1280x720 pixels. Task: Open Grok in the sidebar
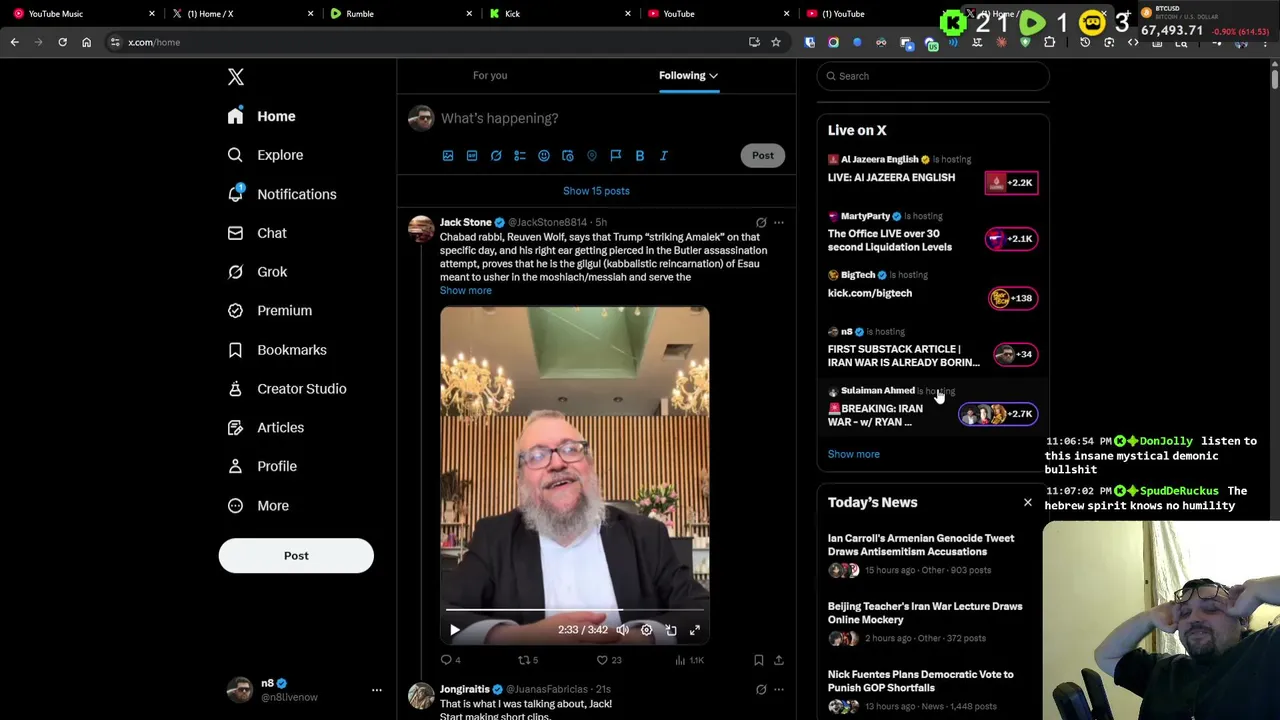coord(257,272)
